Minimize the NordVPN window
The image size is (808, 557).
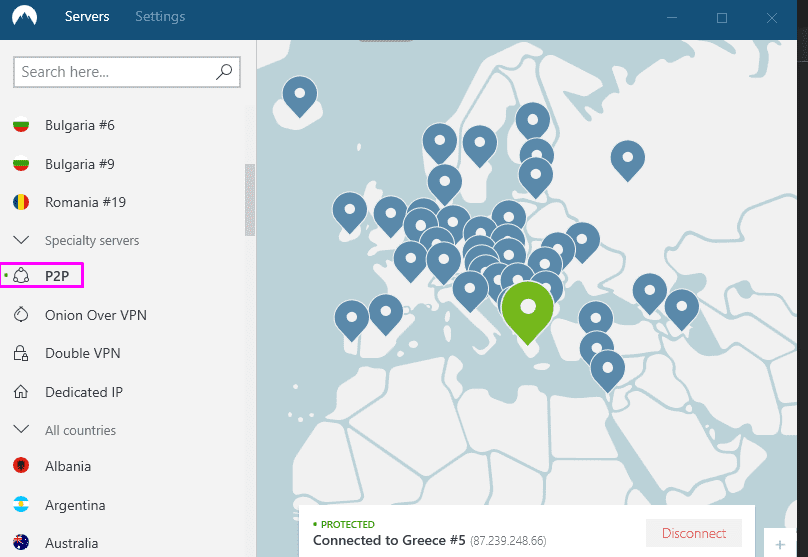(x=671, y=18)
